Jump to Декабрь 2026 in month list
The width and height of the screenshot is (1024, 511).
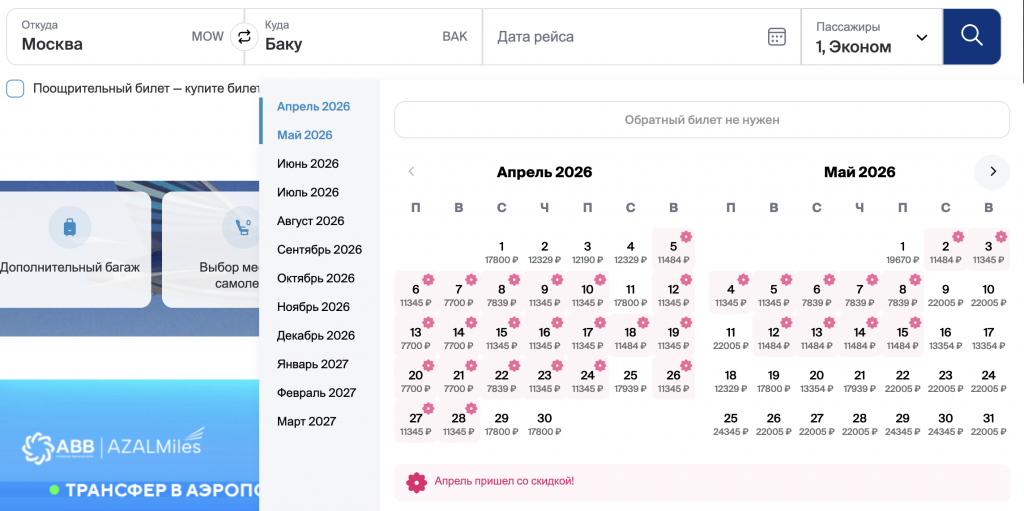point(316,336)
